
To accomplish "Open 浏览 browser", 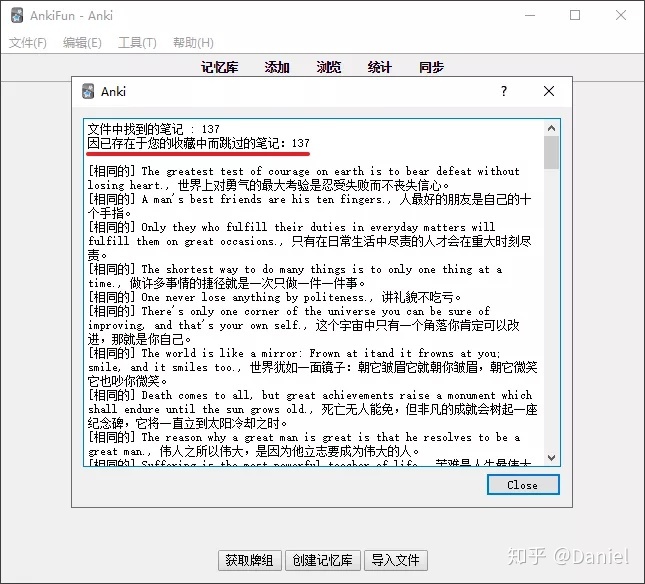I will tap(328, 67).
